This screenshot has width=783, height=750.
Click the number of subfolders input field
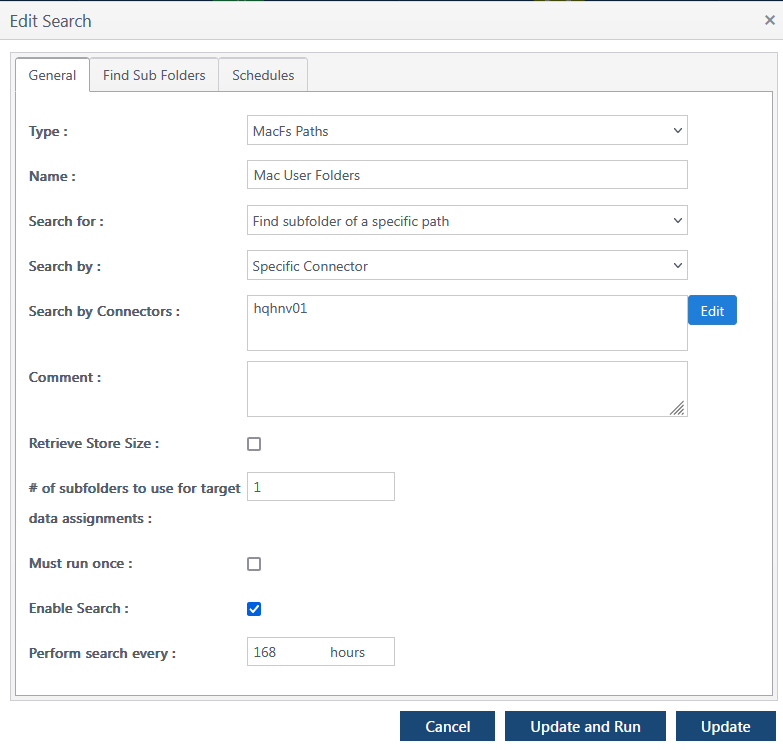tap(320, 487)
